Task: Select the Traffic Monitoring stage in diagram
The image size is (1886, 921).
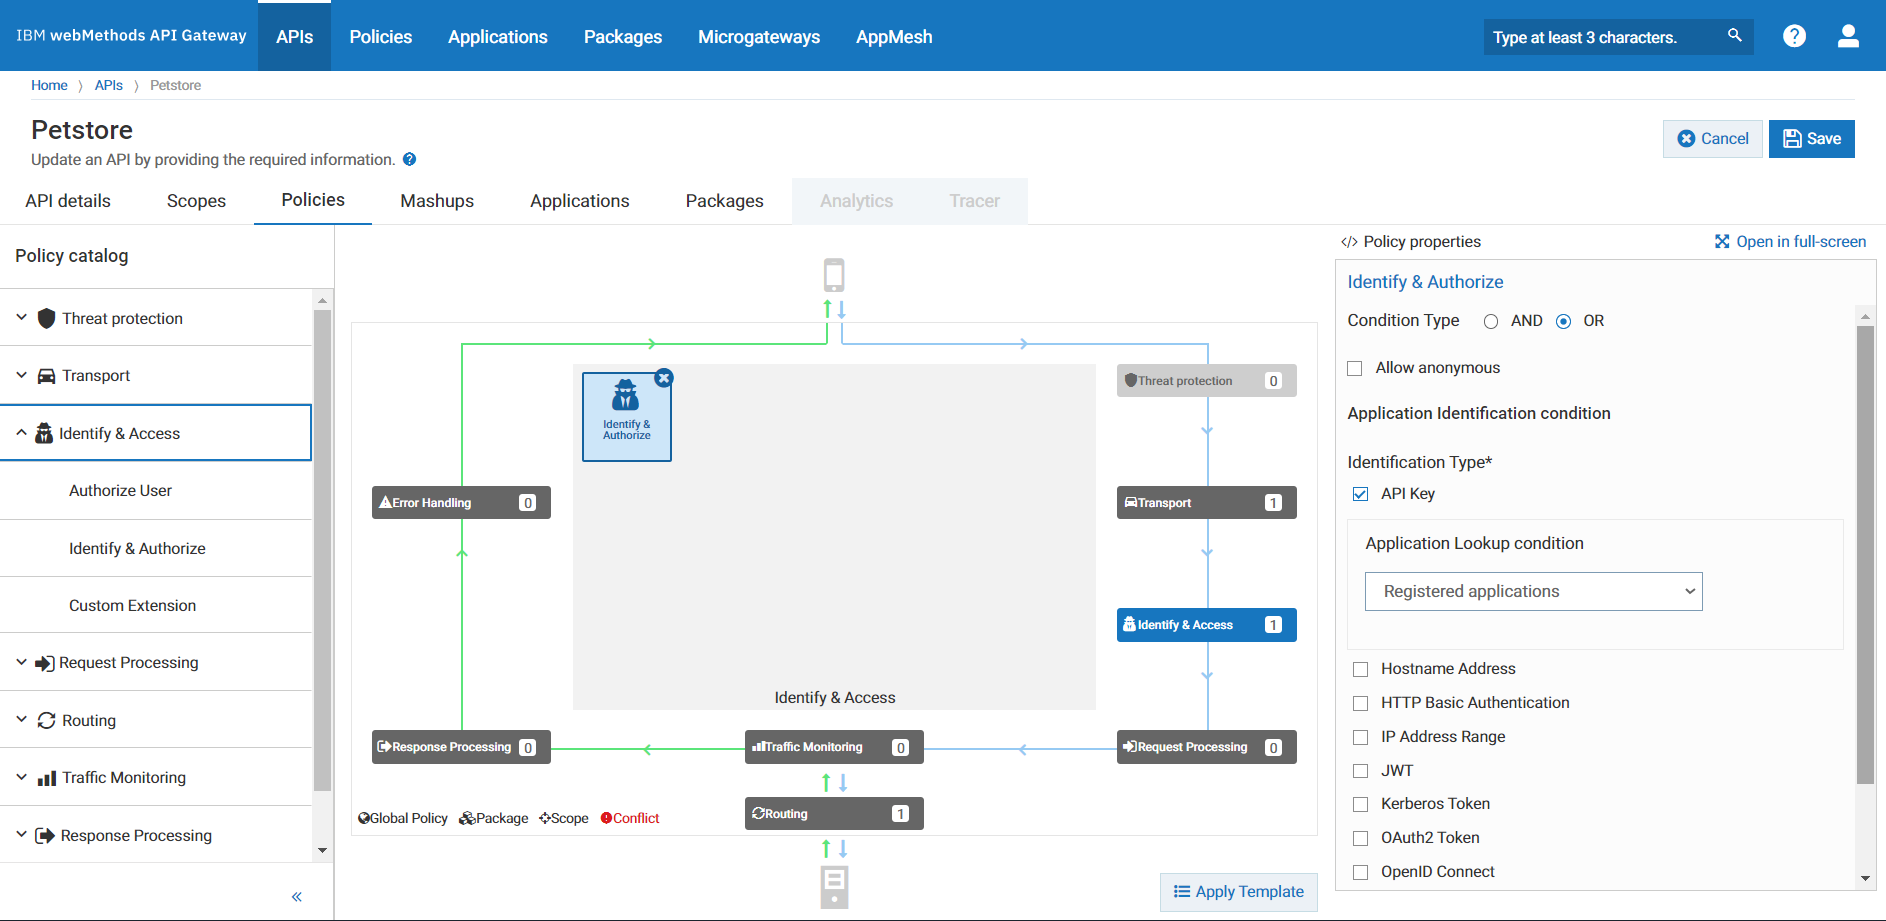Action: pos(834,747)
